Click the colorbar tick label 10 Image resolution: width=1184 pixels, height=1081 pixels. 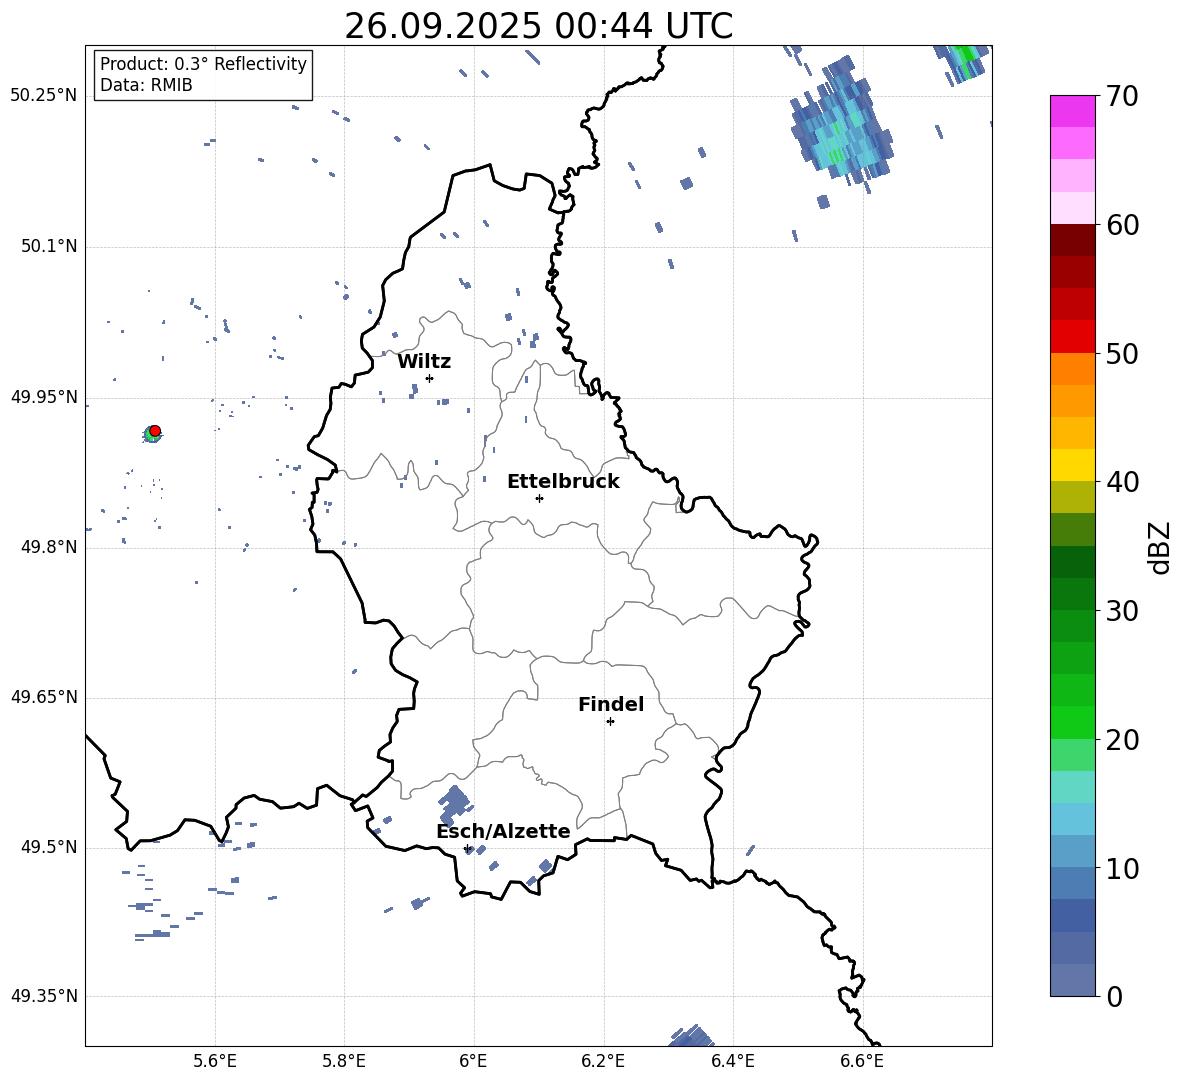pyautogui.click(x=1122, y=869)
